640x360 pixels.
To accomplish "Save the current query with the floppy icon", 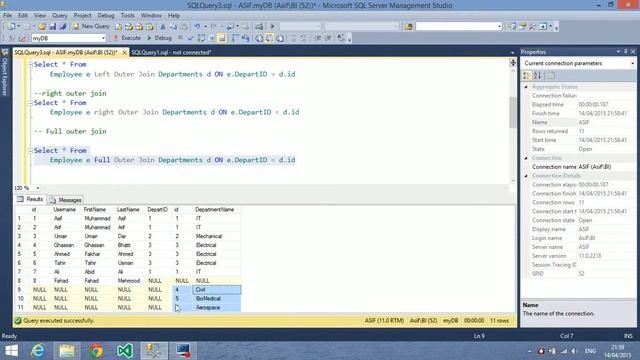I will coord(53,27).
